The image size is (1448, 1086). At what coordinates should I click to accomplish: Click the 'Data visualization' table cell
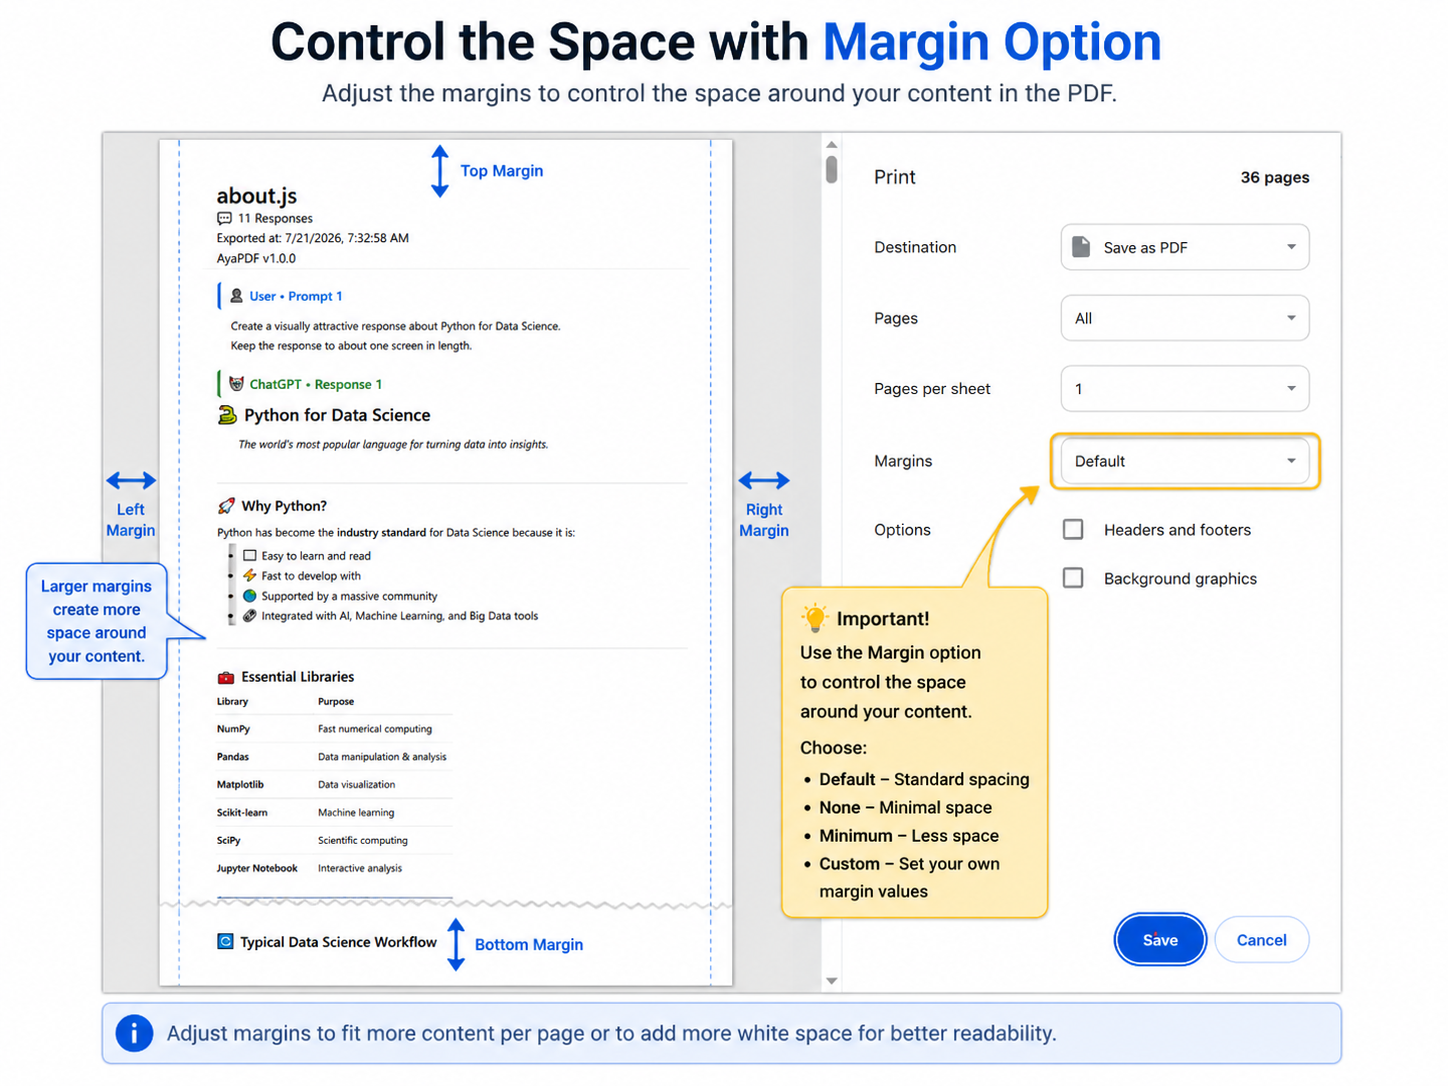(356, 785)
